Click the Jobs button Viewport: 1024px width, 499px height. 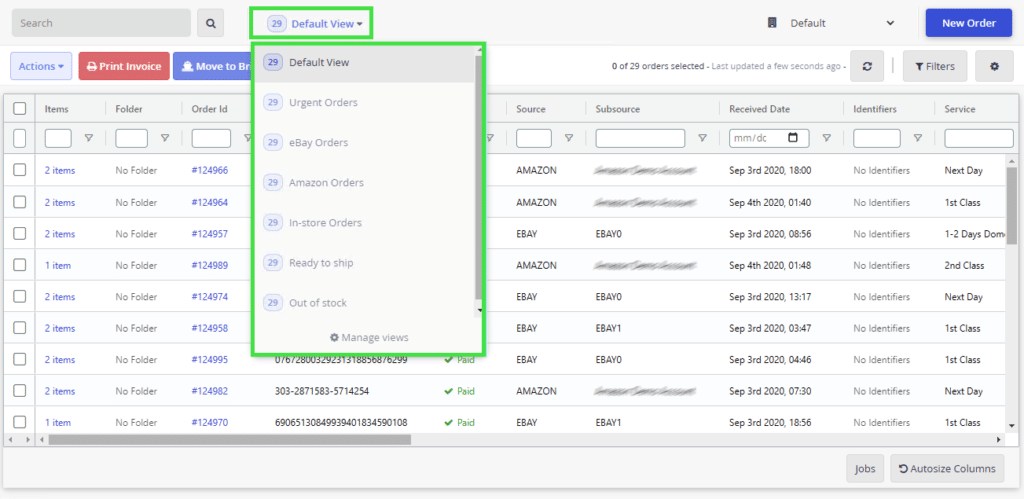[865, 468]
